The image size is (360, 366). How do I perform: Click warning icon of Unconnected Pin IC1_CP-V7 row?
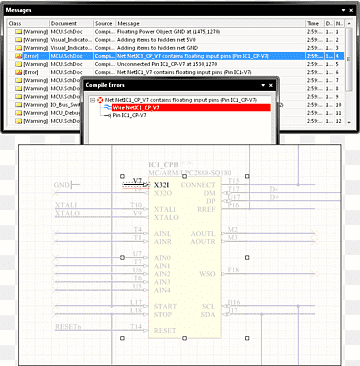tap(18, 64)
